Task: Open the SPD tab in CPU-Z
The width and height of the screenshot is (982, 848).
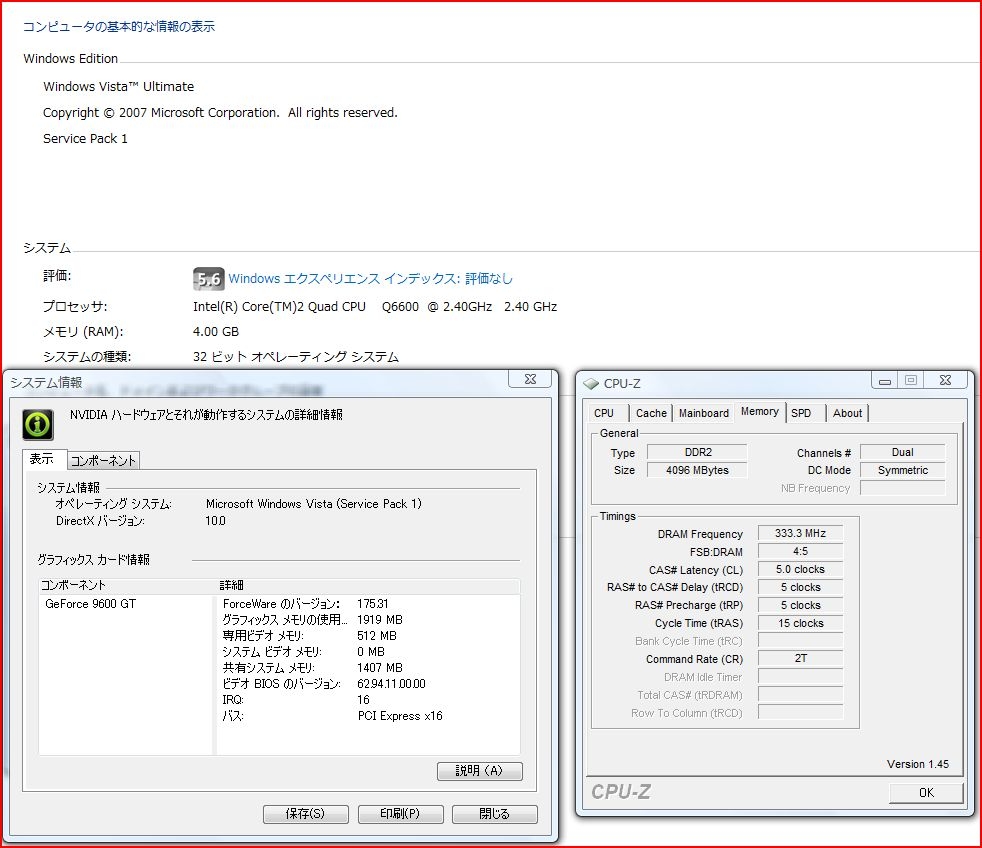Action: click(x=801, y=413)
